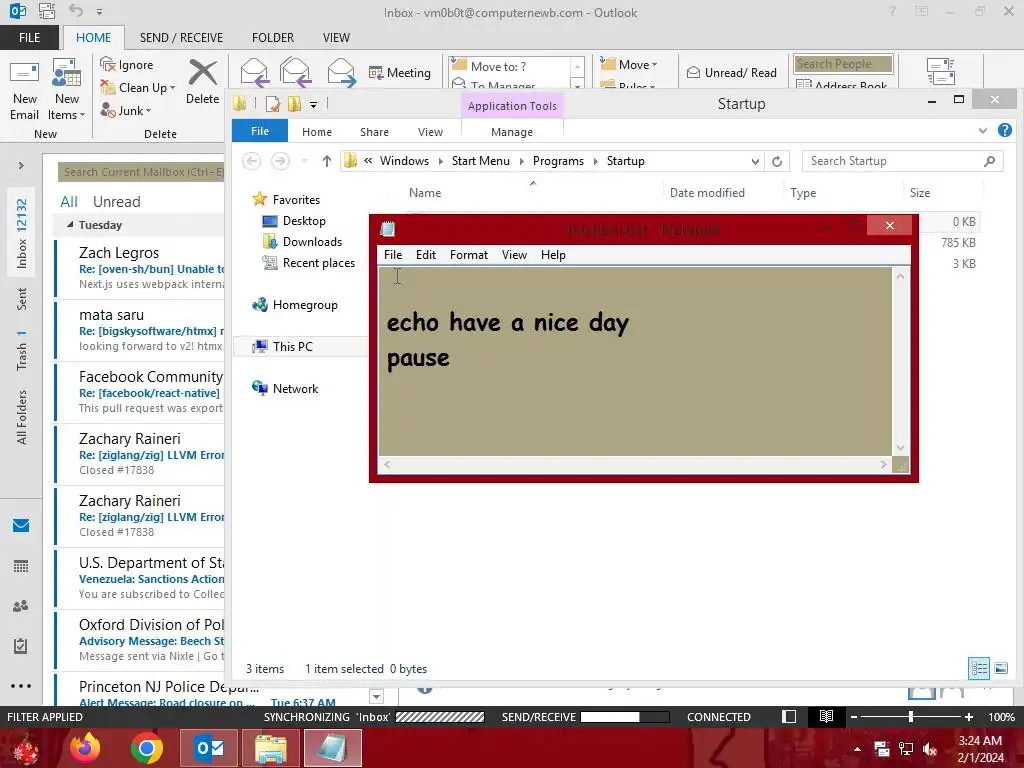The image size is (1024, 768).
Task: Sort files by Date modified column
Action: [707, 193]
